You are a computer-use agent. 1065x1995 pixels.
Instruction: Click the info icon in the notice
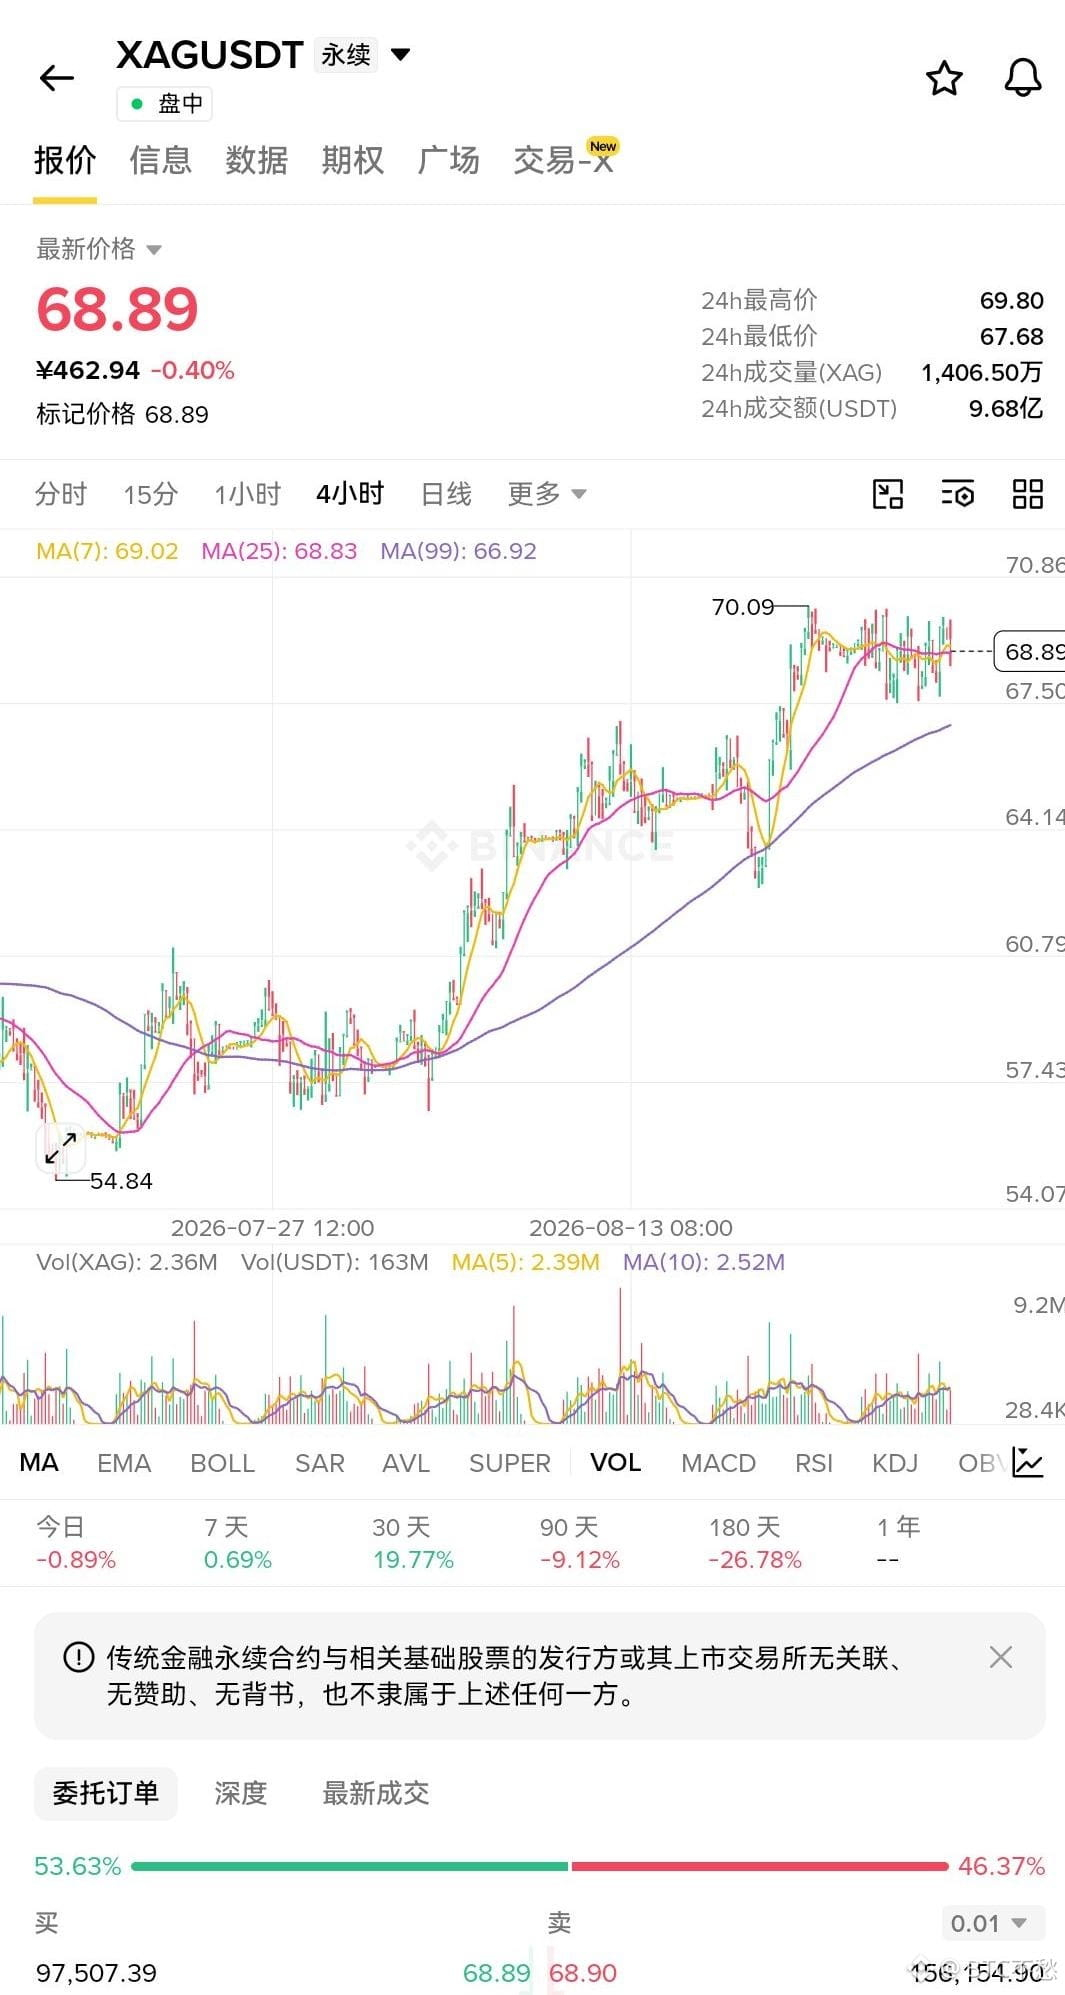(78, 1658)
